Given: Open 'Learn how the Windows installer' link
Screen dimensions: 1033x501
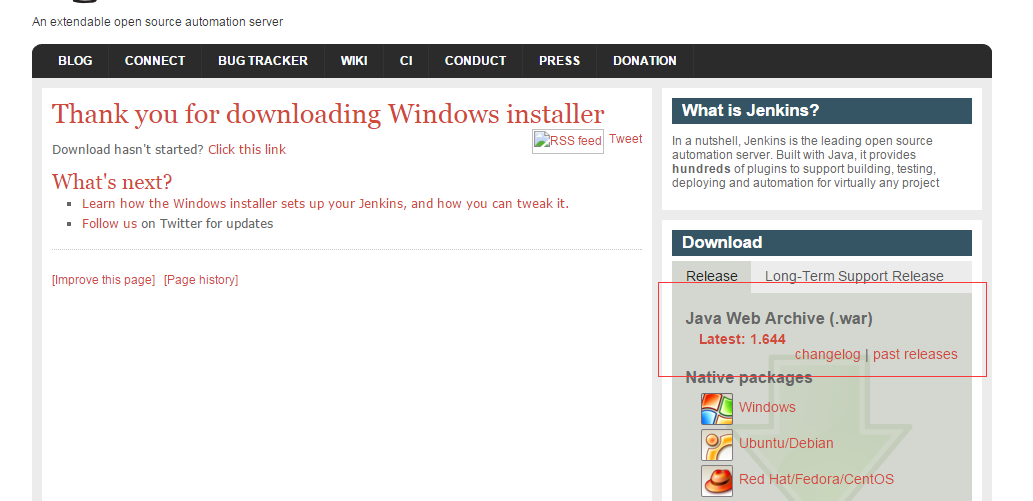Looking at the screenshot, I should pos(325,204).
